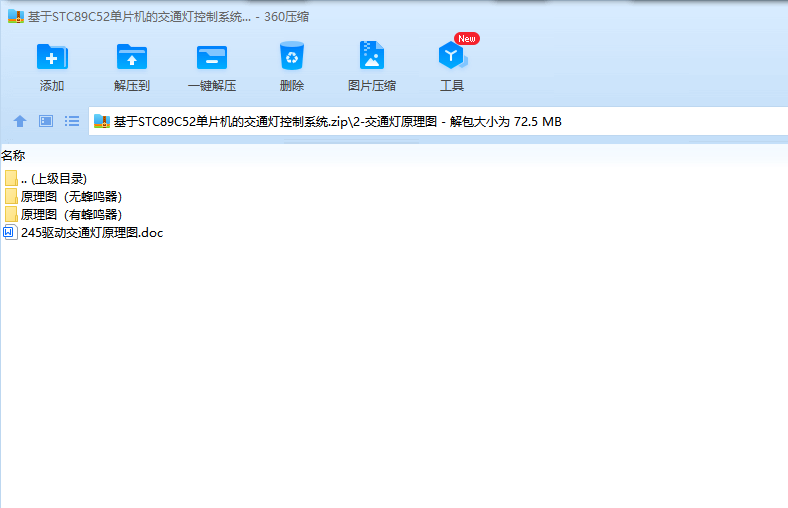Screen dimensions: 788x508
Task: Open the 工具 (Tools) hexagon icon
Action: pyautogui.click(x=452, y=55)
